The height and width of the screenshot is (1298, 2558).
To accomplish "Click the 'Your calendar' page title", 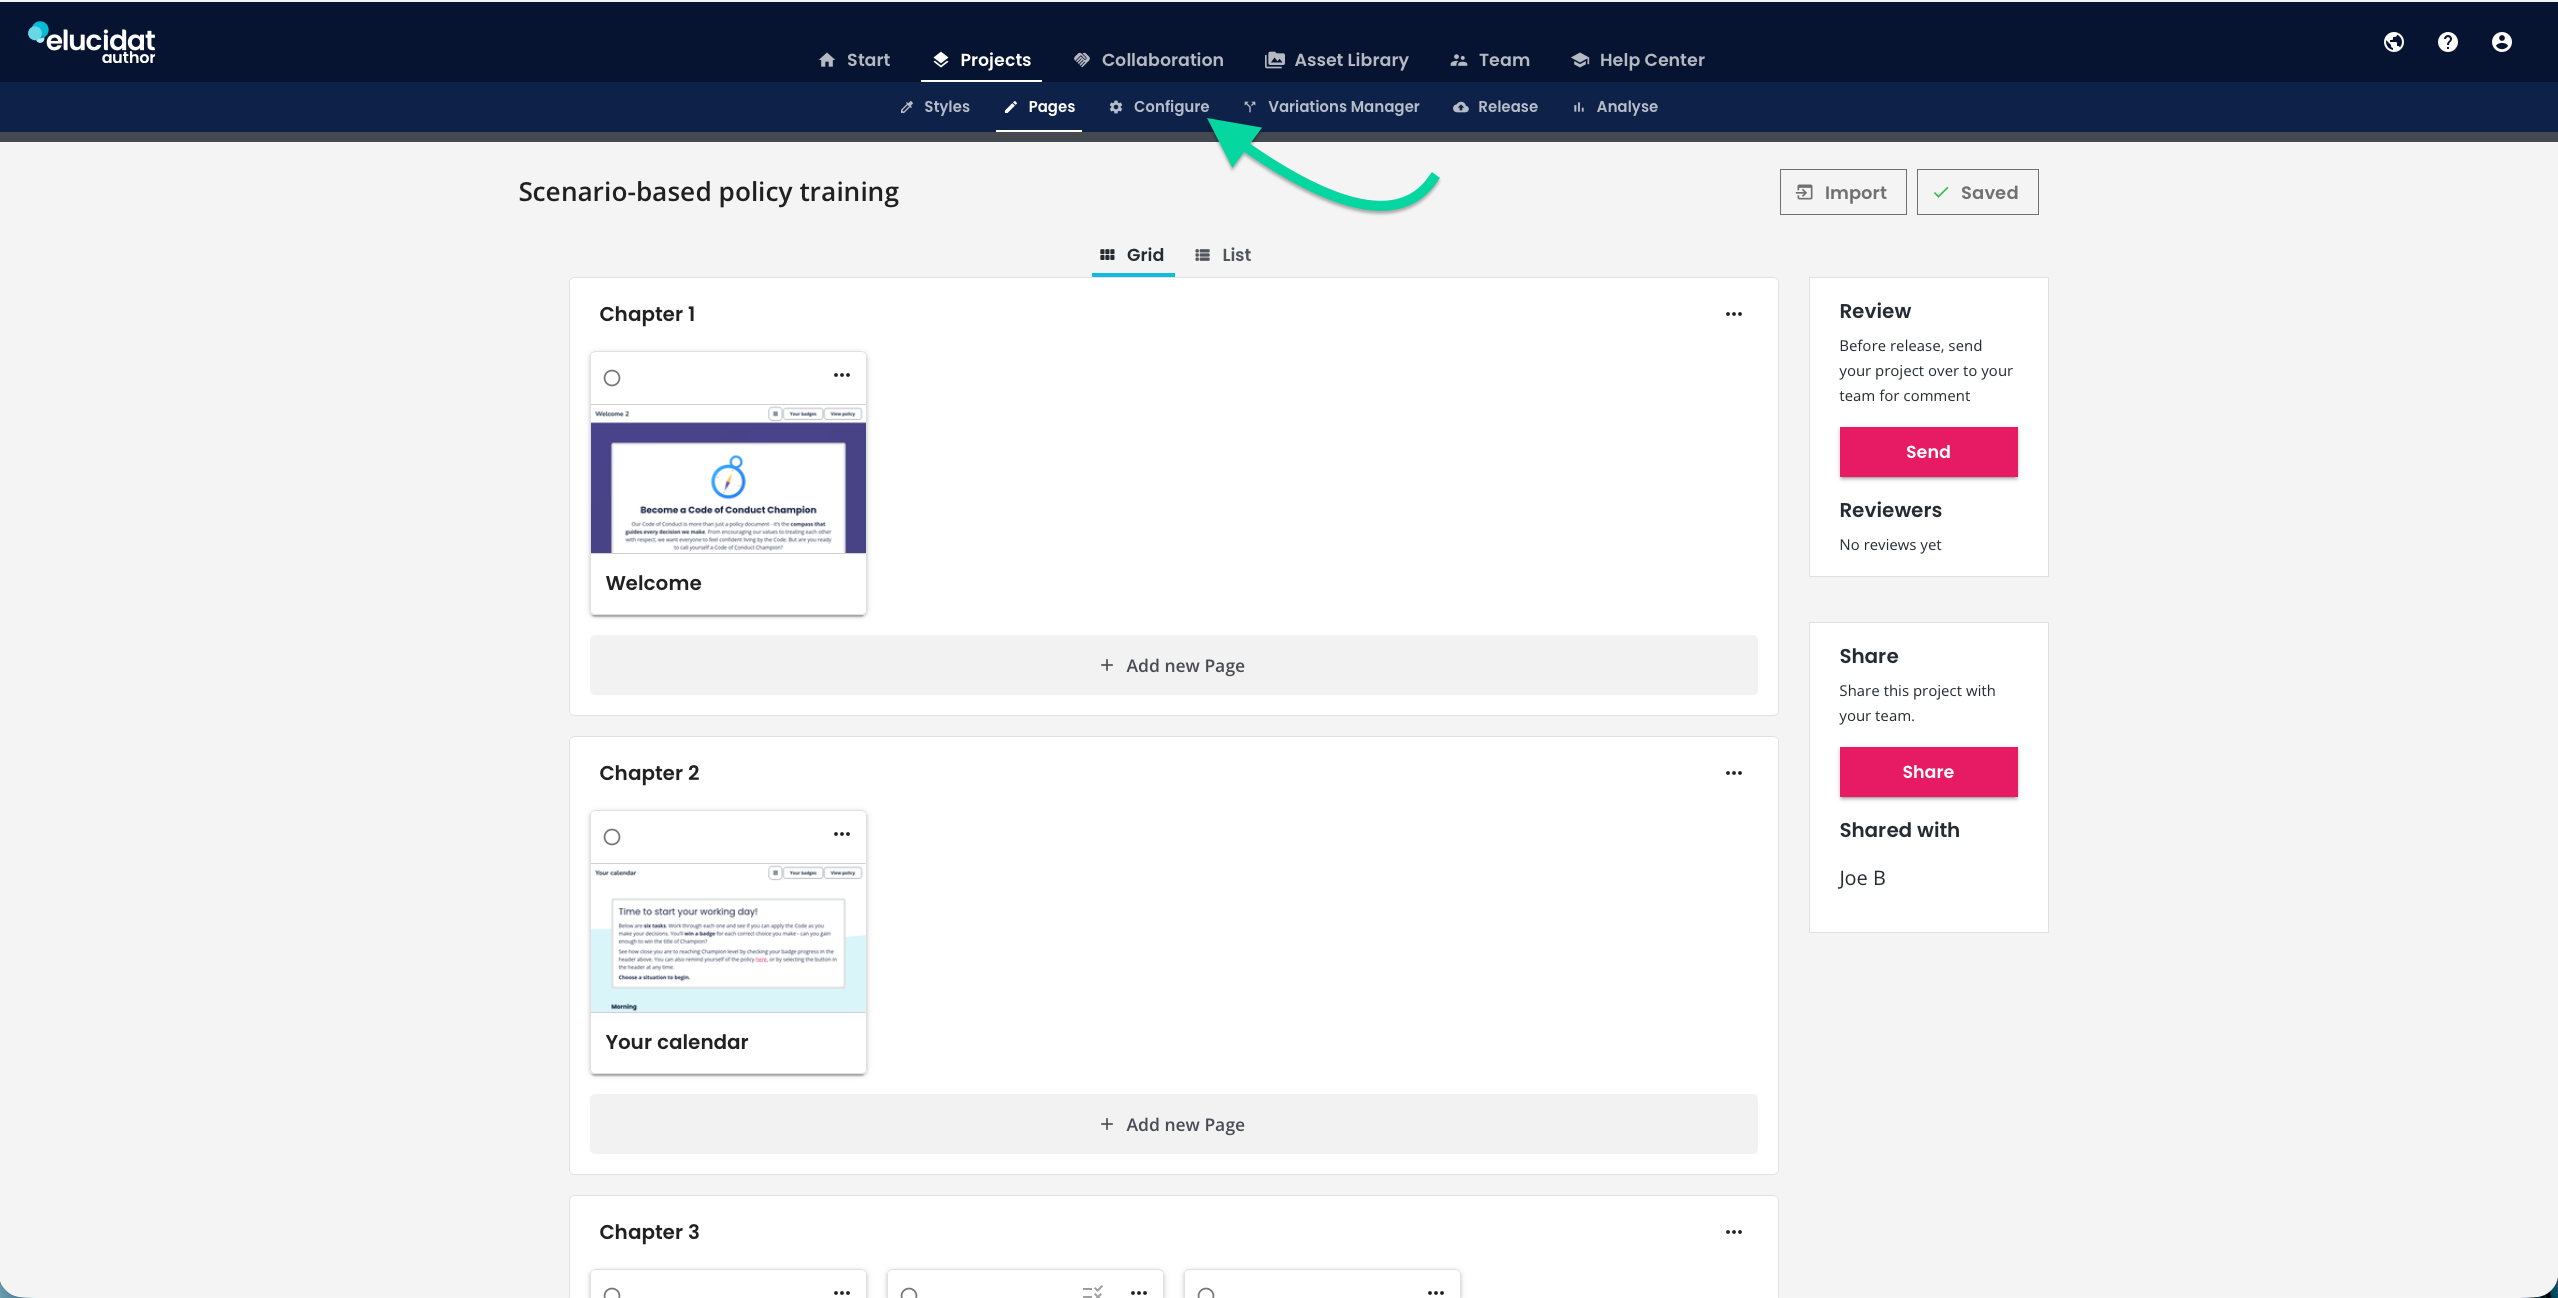I will tap(677, 1042).
